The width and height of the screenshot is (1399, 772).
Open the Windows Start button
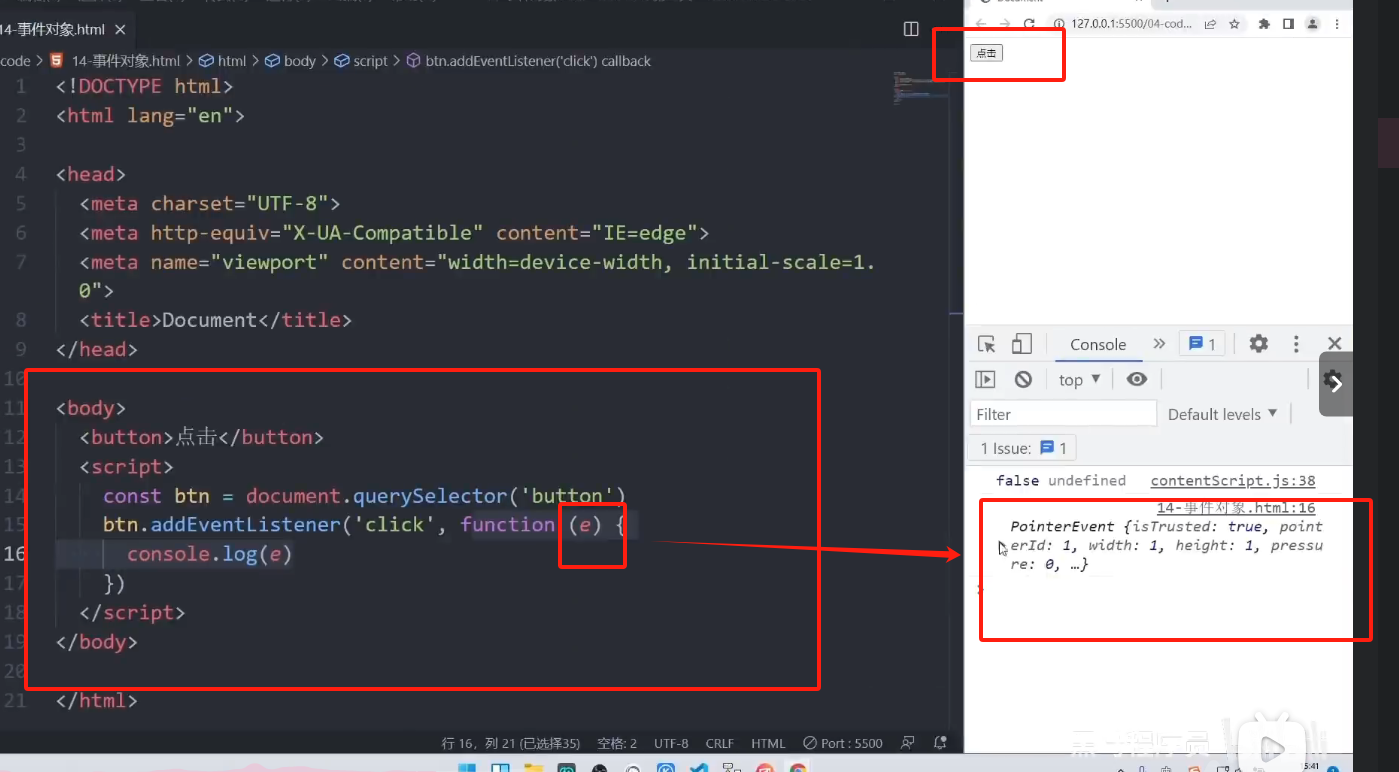pos(466,767)
